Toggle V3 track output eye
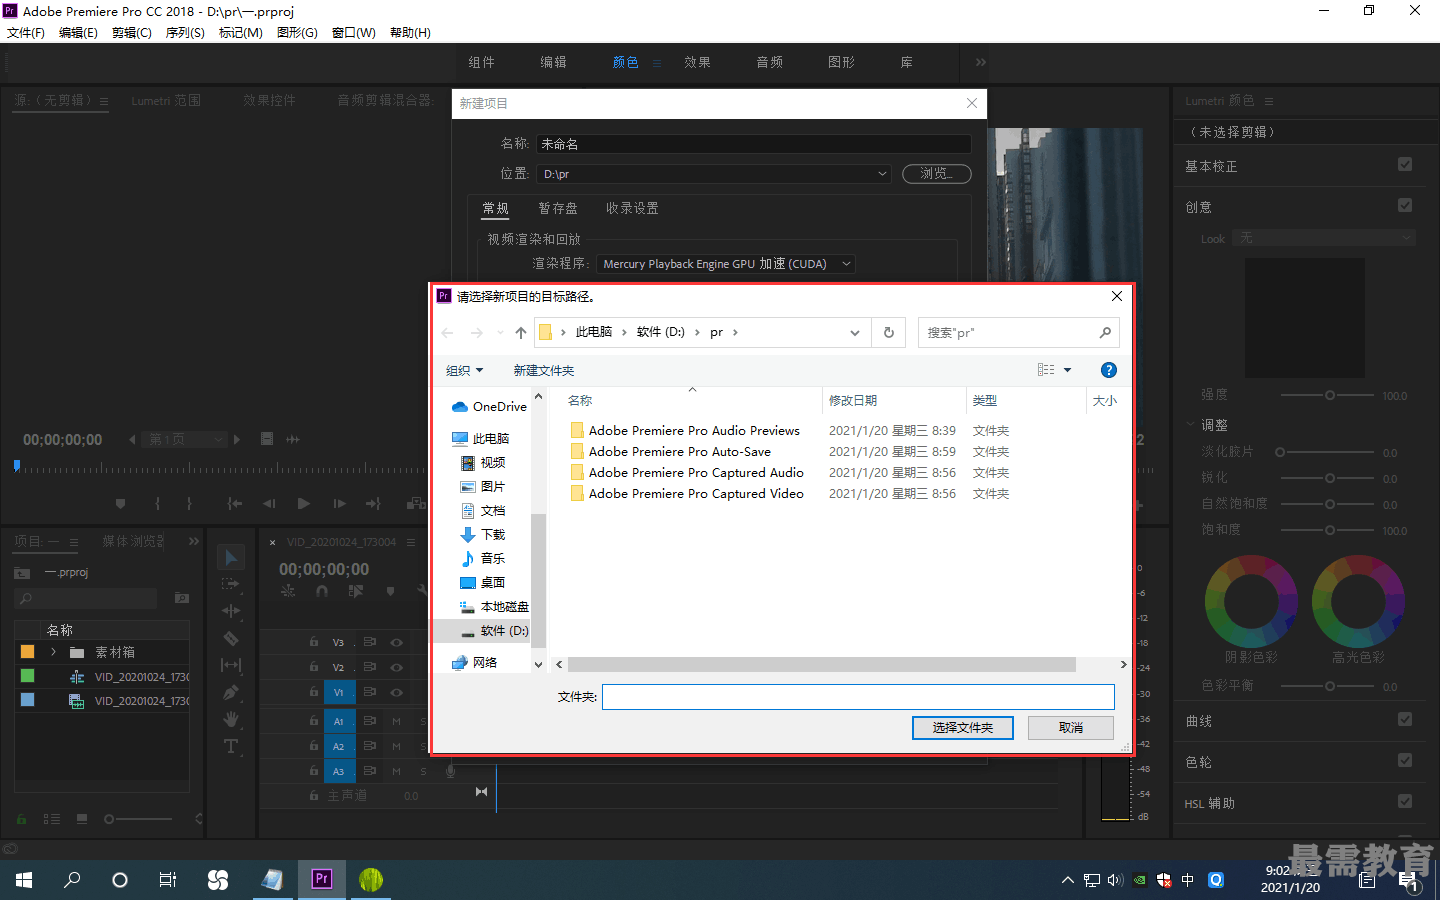The image size is (1440, 900). [397, 642]
